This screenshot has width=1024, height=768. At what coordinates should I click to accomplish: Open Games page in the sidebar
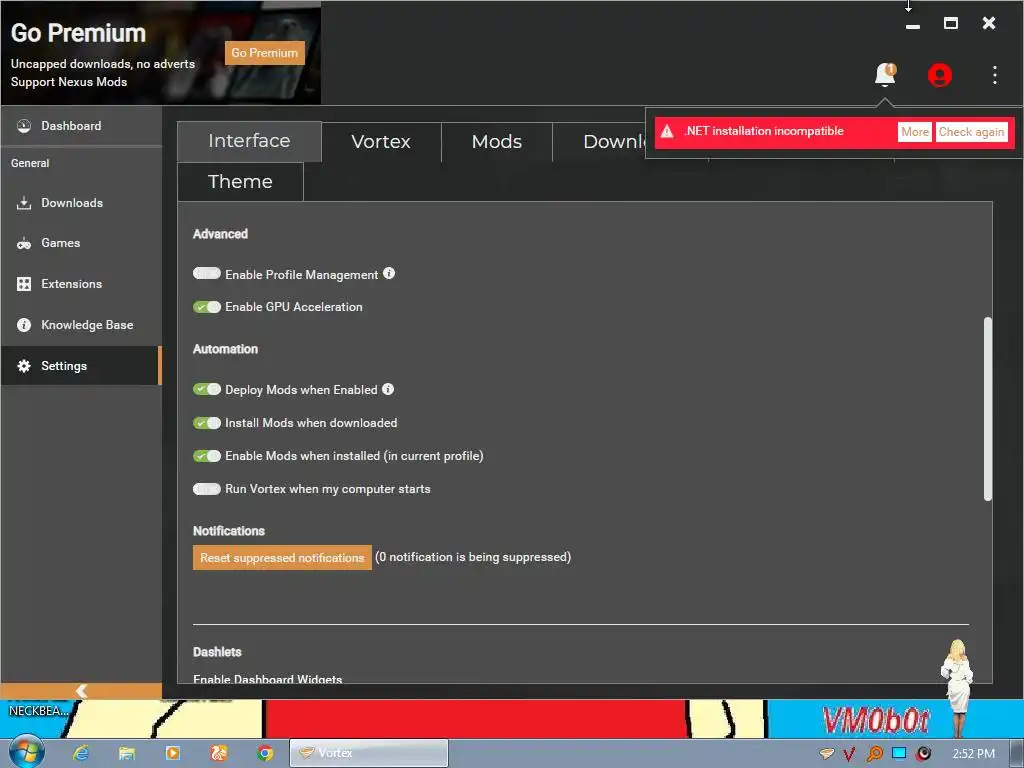pyautogui.click(x=81, y=243)
